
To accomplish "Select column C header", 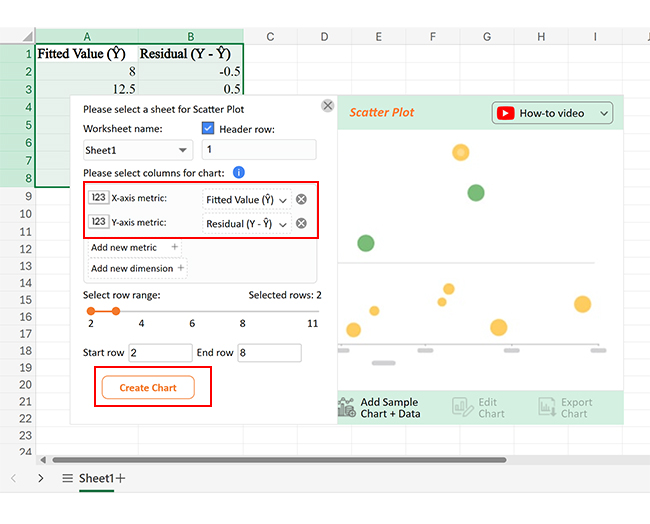I will click(x=270, y=36).
